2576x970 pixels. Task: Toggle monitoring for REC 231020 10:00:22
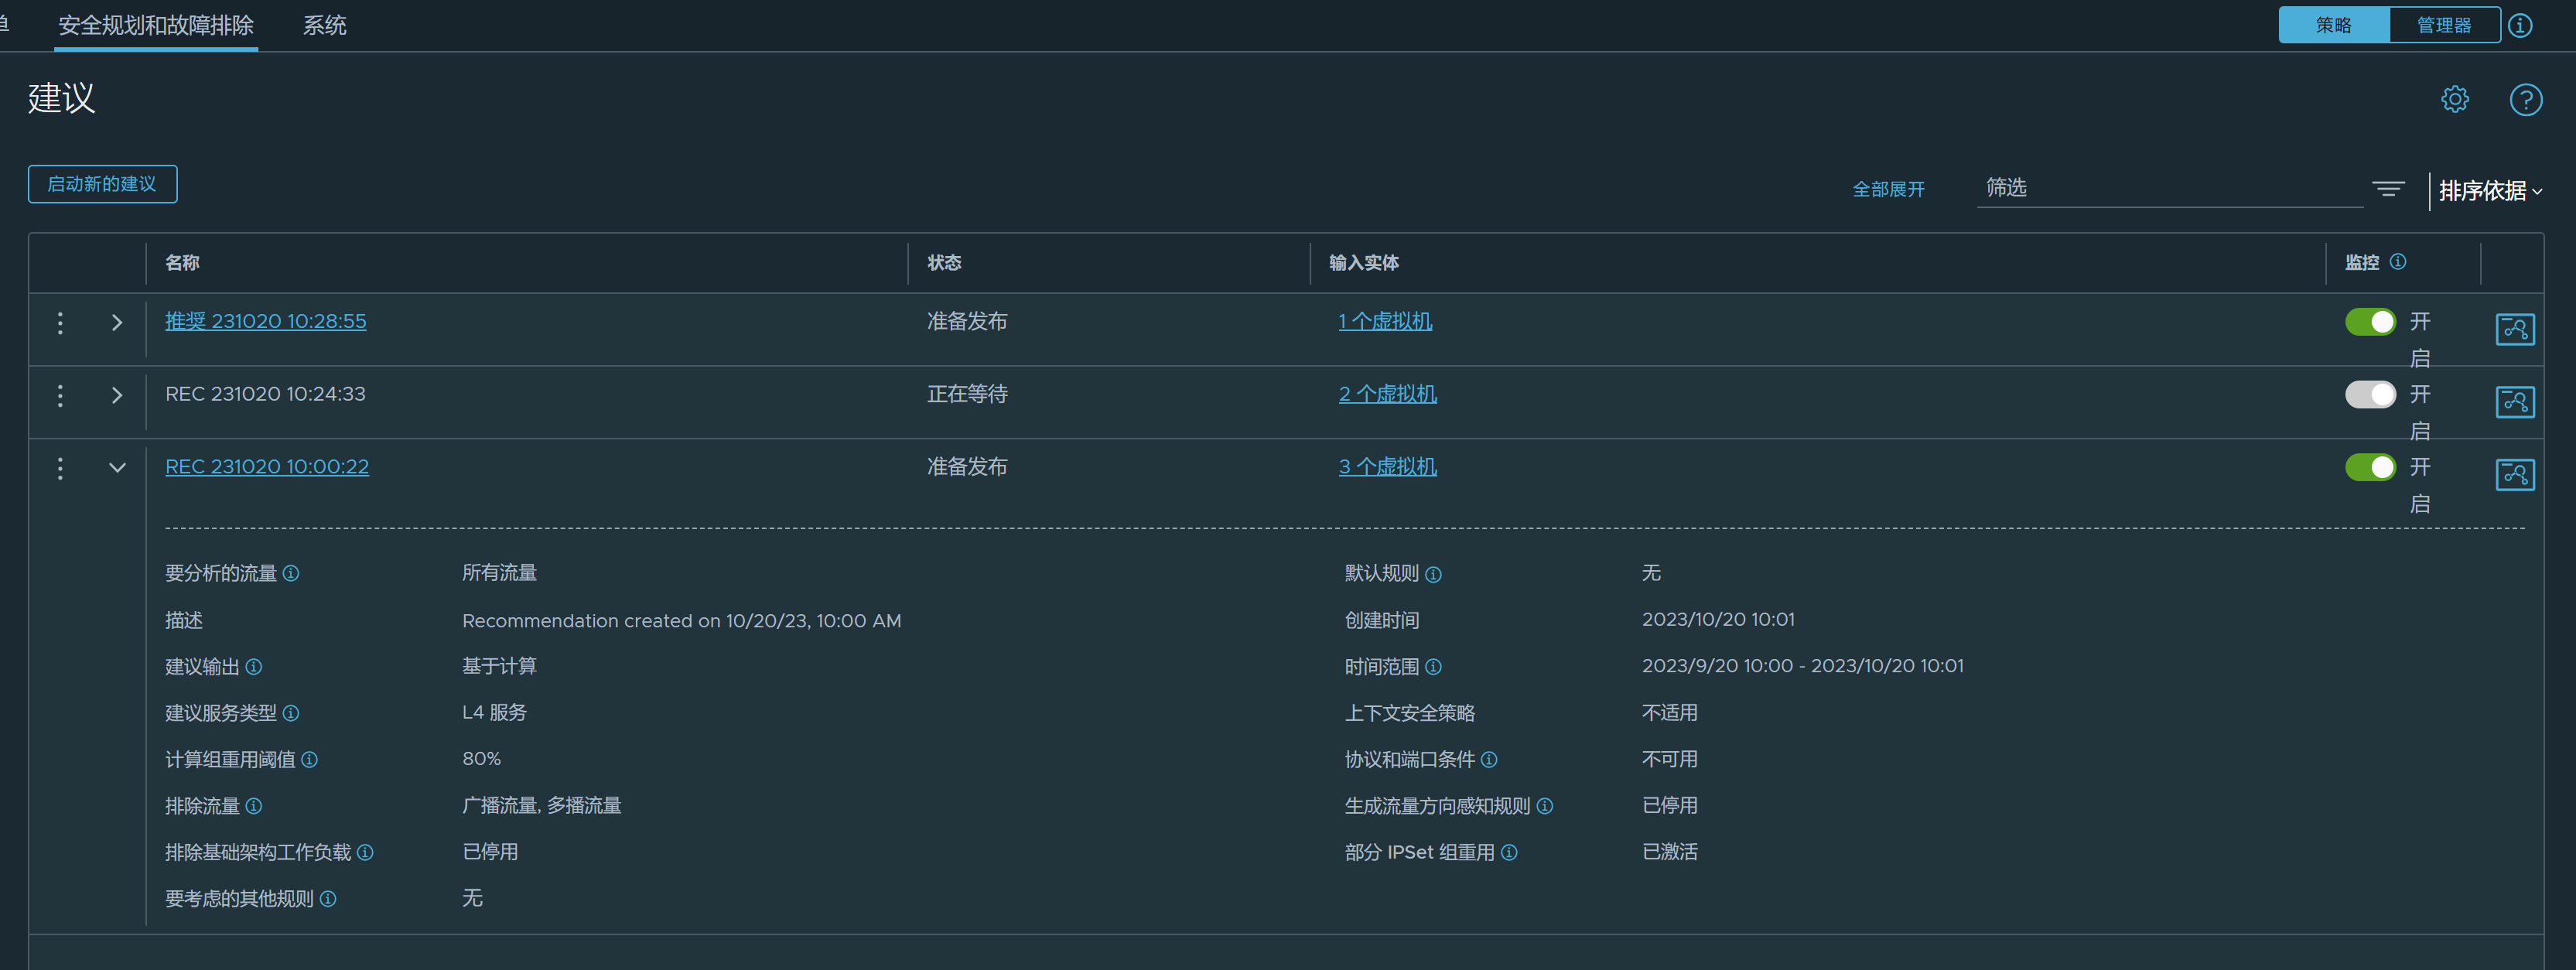coord(2370,467)
